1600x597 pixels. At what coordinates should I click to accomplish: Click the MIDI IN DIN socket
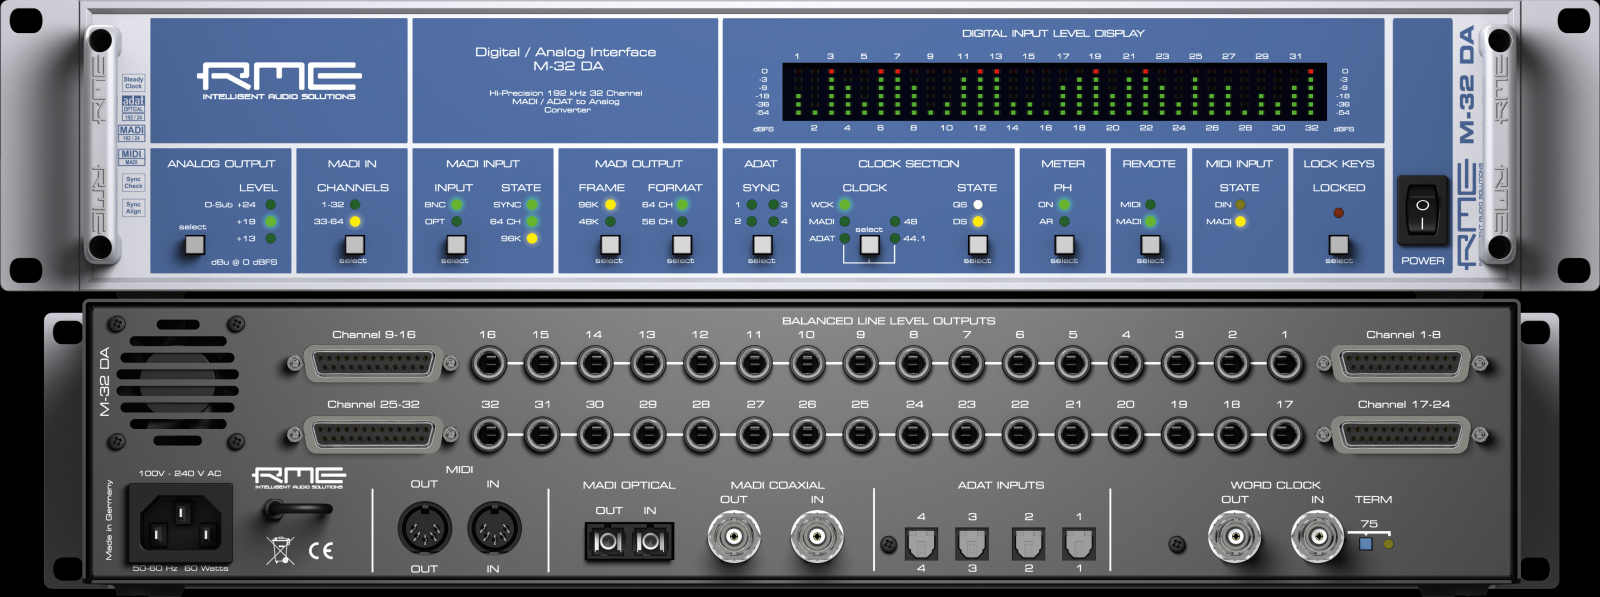(x=494, y=527)
